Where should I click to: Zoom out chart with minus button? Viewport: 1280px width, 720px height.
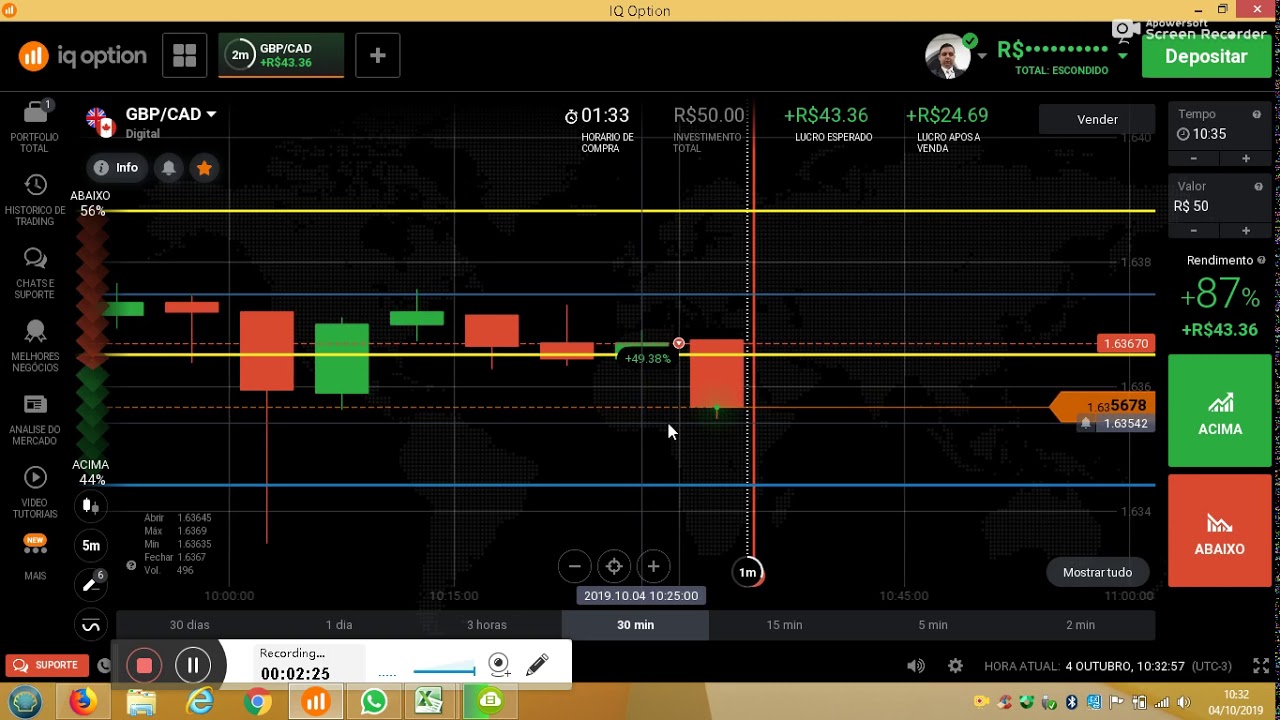tap(574, 566)
